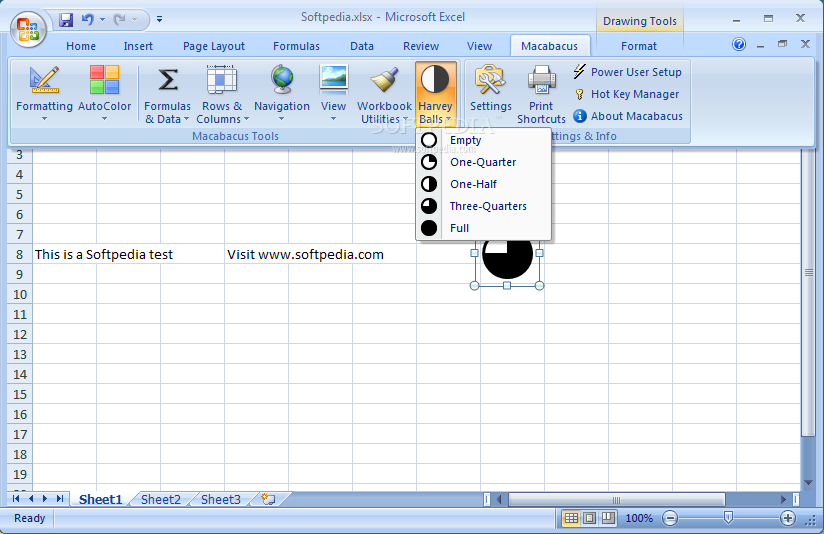Click the Print Shortcuts printer icon
Viewport: 824px width, 534px height.
tap(542, 79)
